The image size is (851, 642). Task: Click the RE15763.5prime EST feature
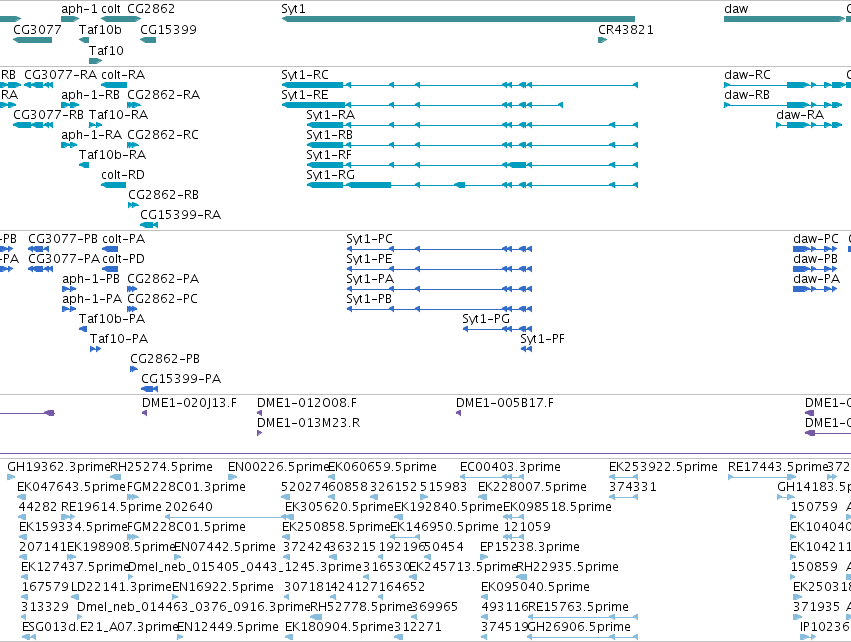(x=582, y=617)
